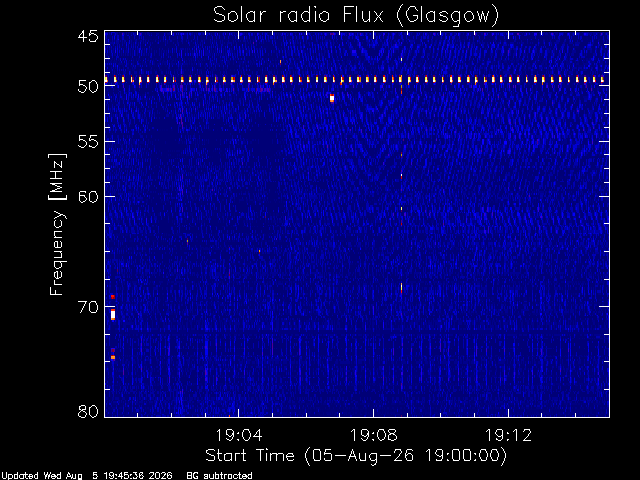Click the 80 MHz axis tick label
The height and width of the screenshot is (480, 640).
pyautogui.click(x=88, y=411)
